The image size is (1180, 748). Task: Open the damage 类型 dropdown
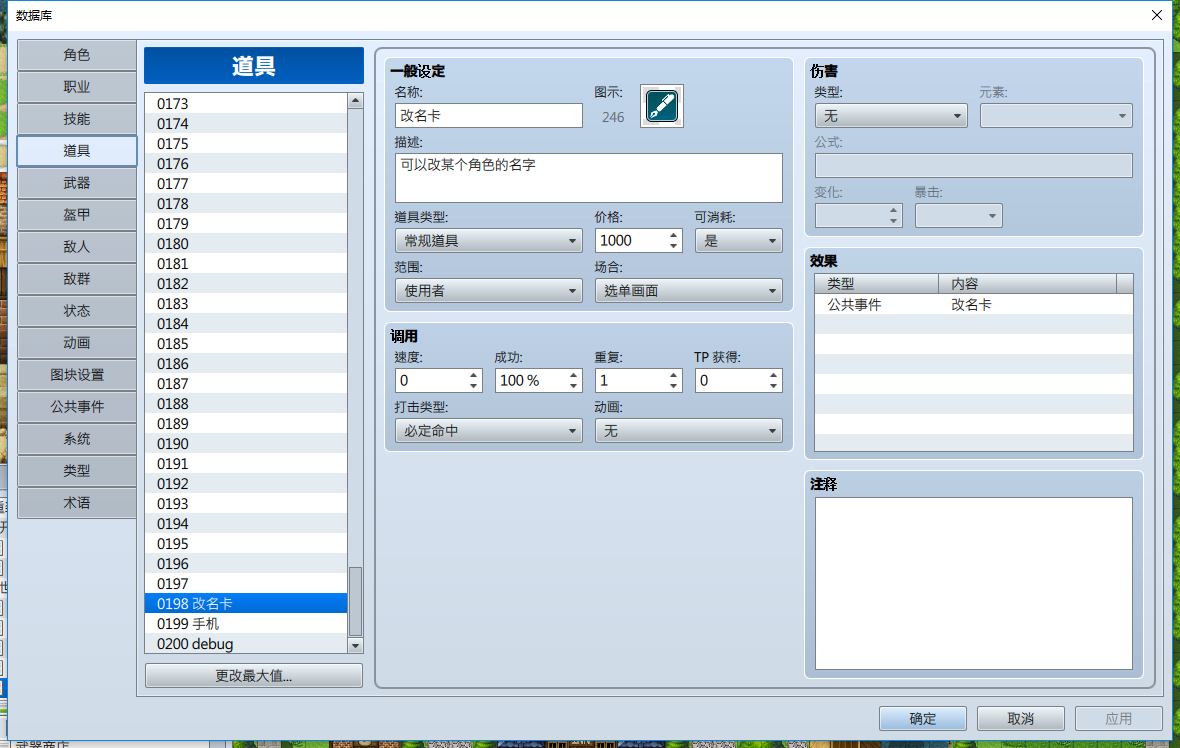[x=891, y=116]
